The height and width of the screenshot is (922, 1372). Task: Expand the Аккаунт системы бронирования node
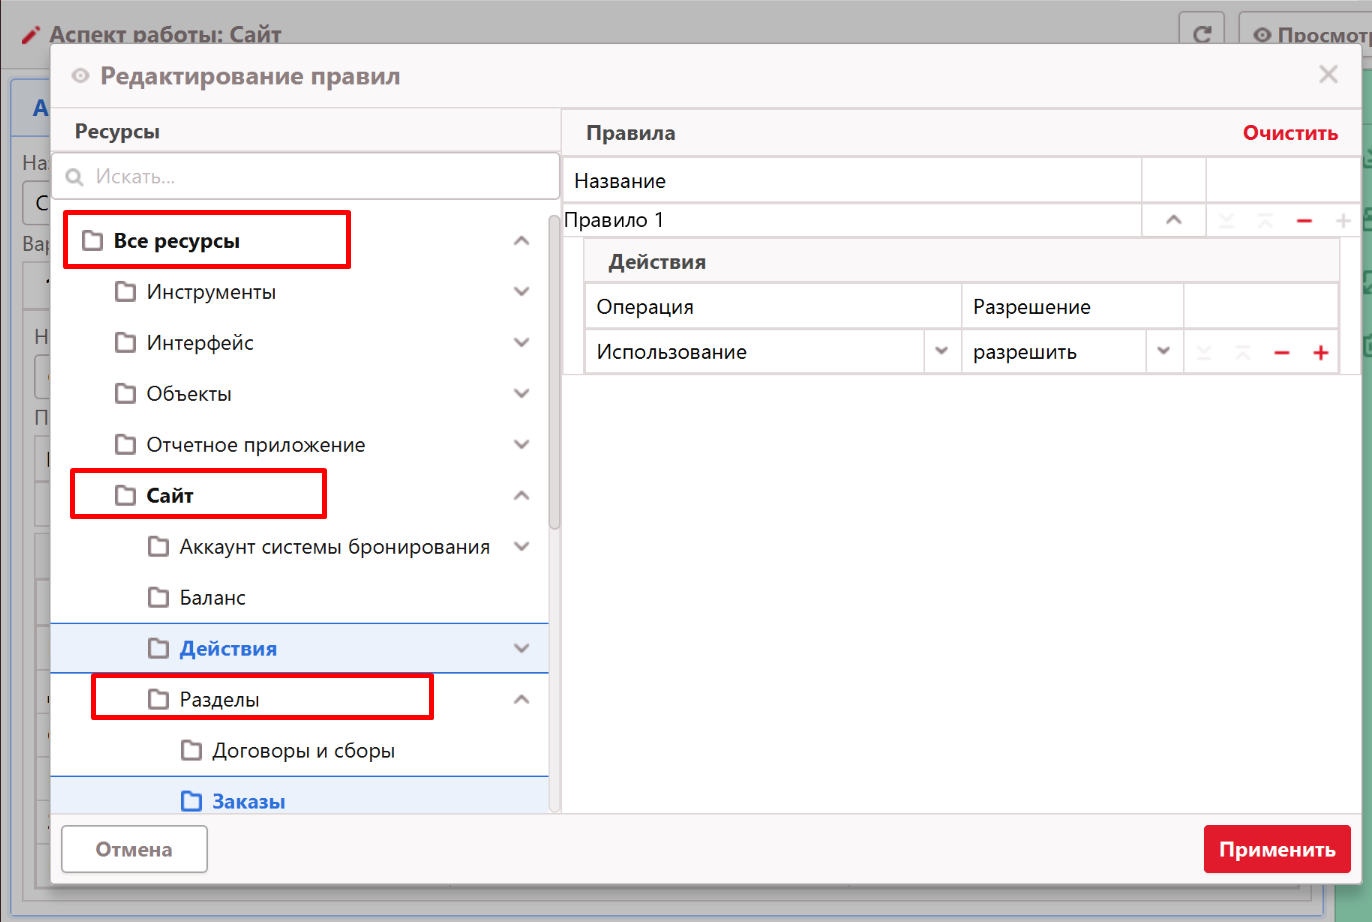[x=521, y=547]
